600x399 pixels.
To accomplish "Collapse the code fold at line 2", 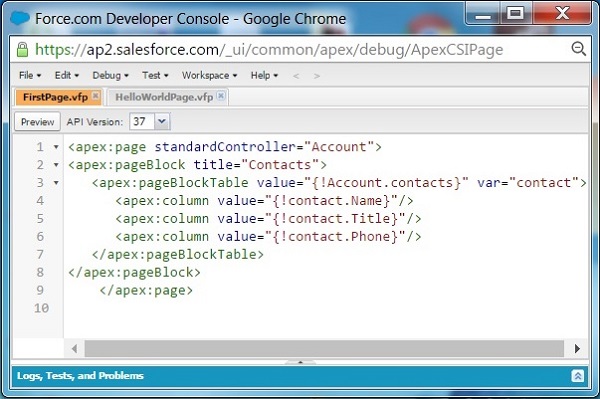I will pos(56,165).
